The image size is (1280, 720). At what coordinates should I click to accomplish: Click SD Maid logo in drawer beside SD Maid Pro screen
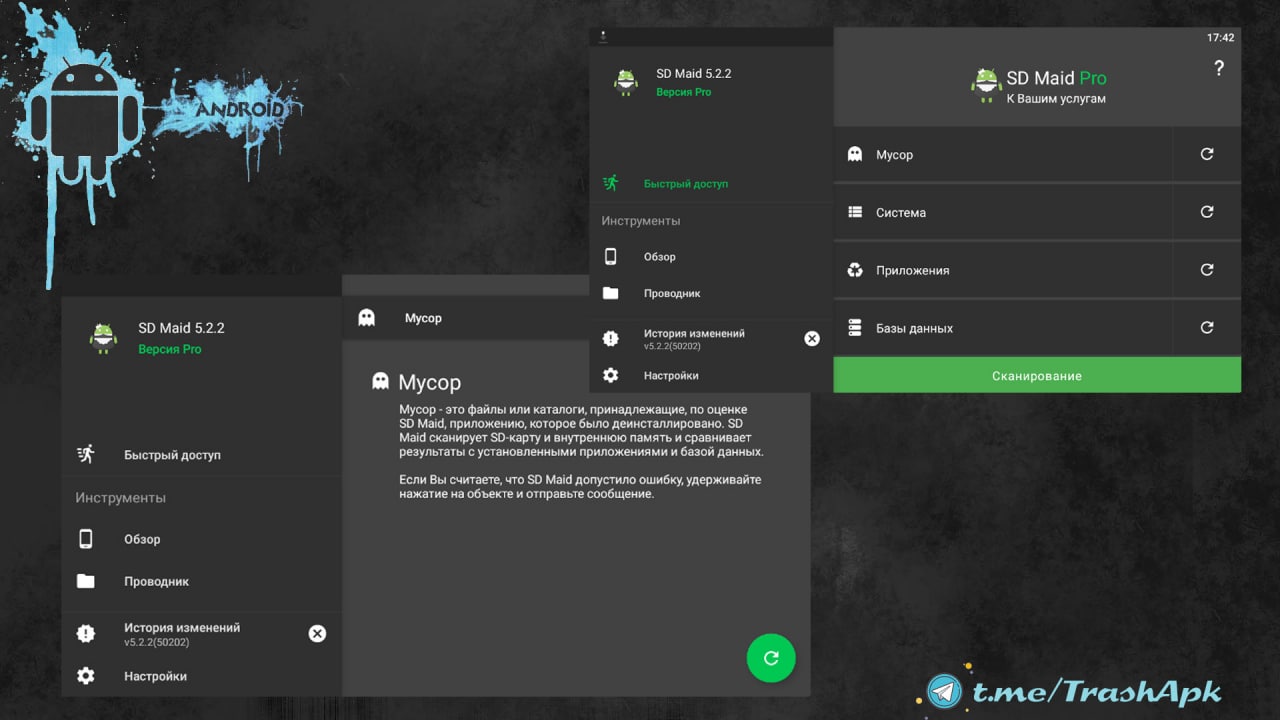pyautogui.click(x=626, y=82)
